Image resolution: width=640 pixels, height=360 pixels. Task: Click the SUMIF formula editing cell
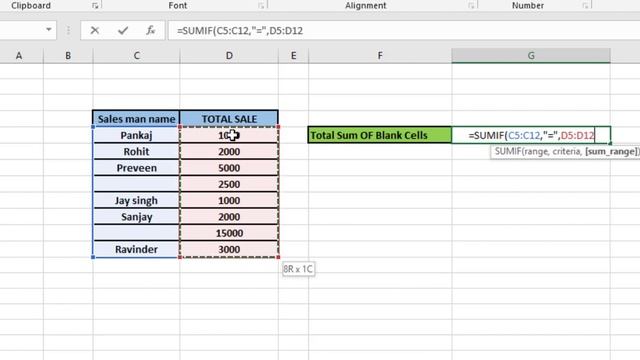click(531, 135)
